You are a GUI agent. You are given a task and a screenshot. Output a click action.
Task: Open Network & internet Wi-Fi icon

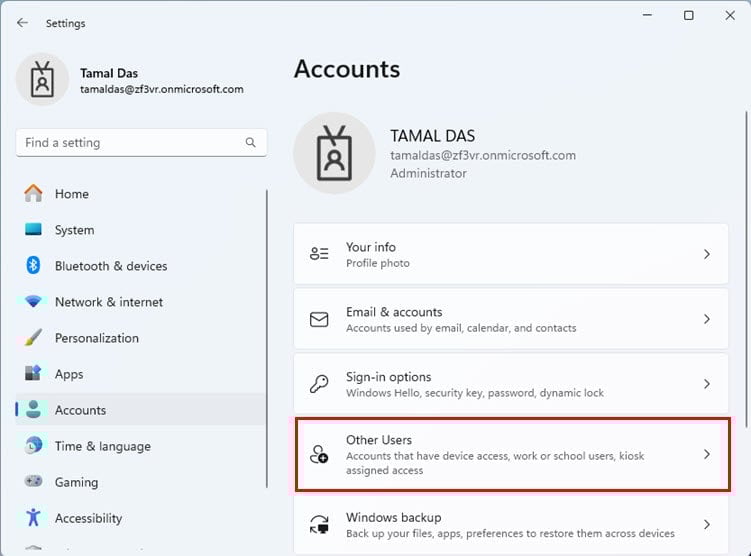(x=34, y=302)
